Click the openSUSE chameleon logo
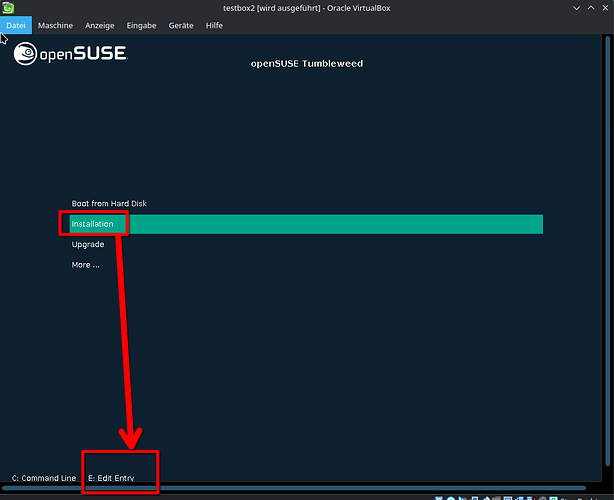614x500 pixels. pyautogui.click(x=27, y=53)
